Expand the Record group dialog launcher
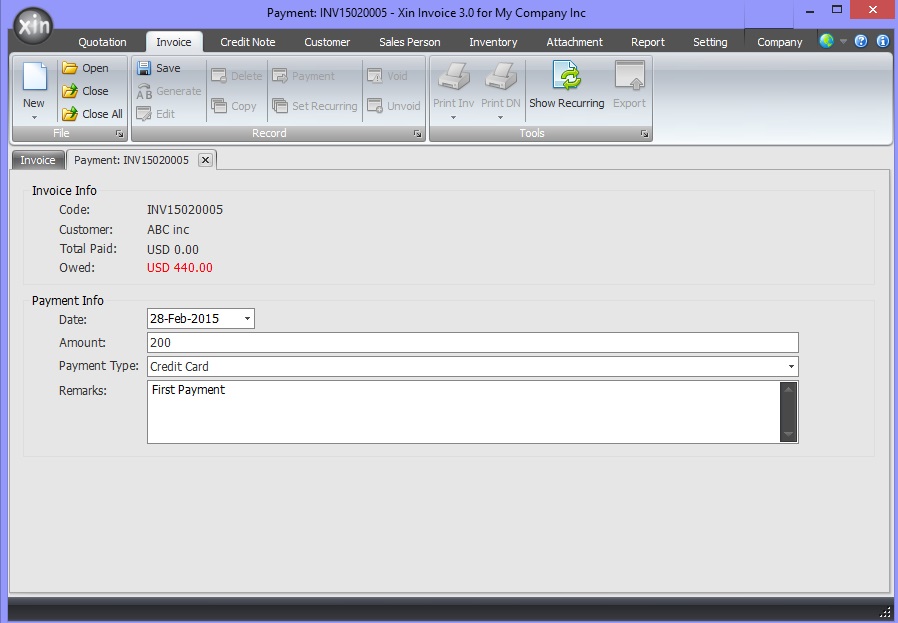 (418, 134)
